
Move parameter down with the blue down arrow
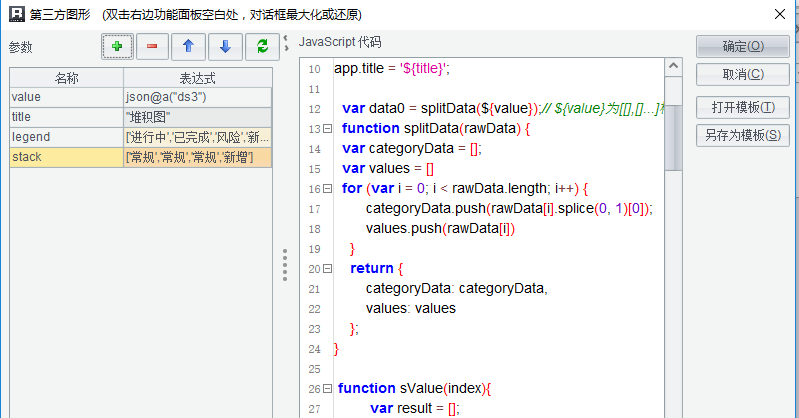pos(225,47)
